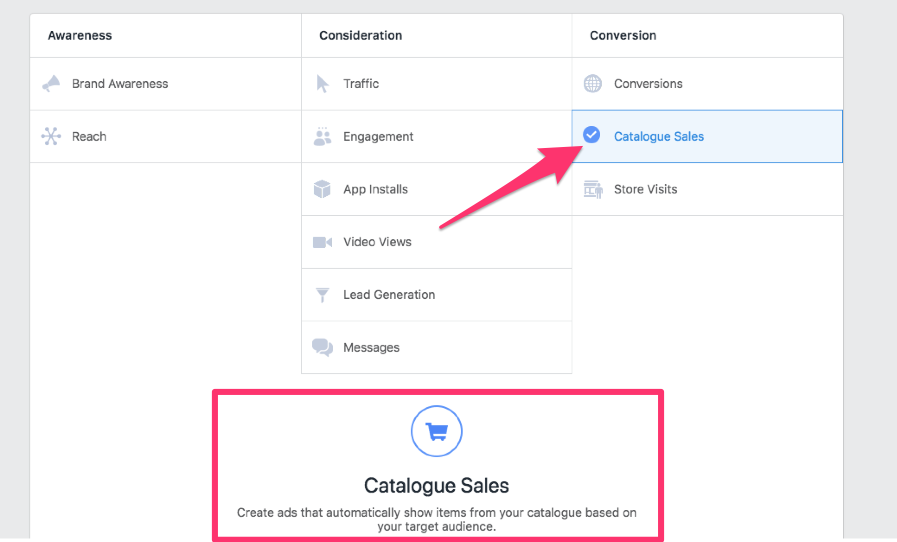Click the Conversions globe icon
The image size is (897, 542).
(593, 84)
